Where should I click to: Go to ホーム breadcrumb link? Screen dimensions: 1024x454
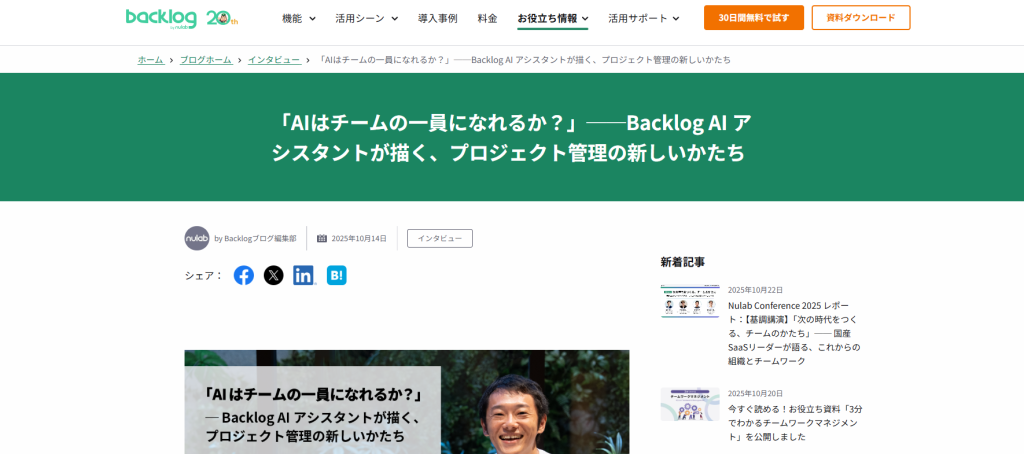(x=150, y=60)
